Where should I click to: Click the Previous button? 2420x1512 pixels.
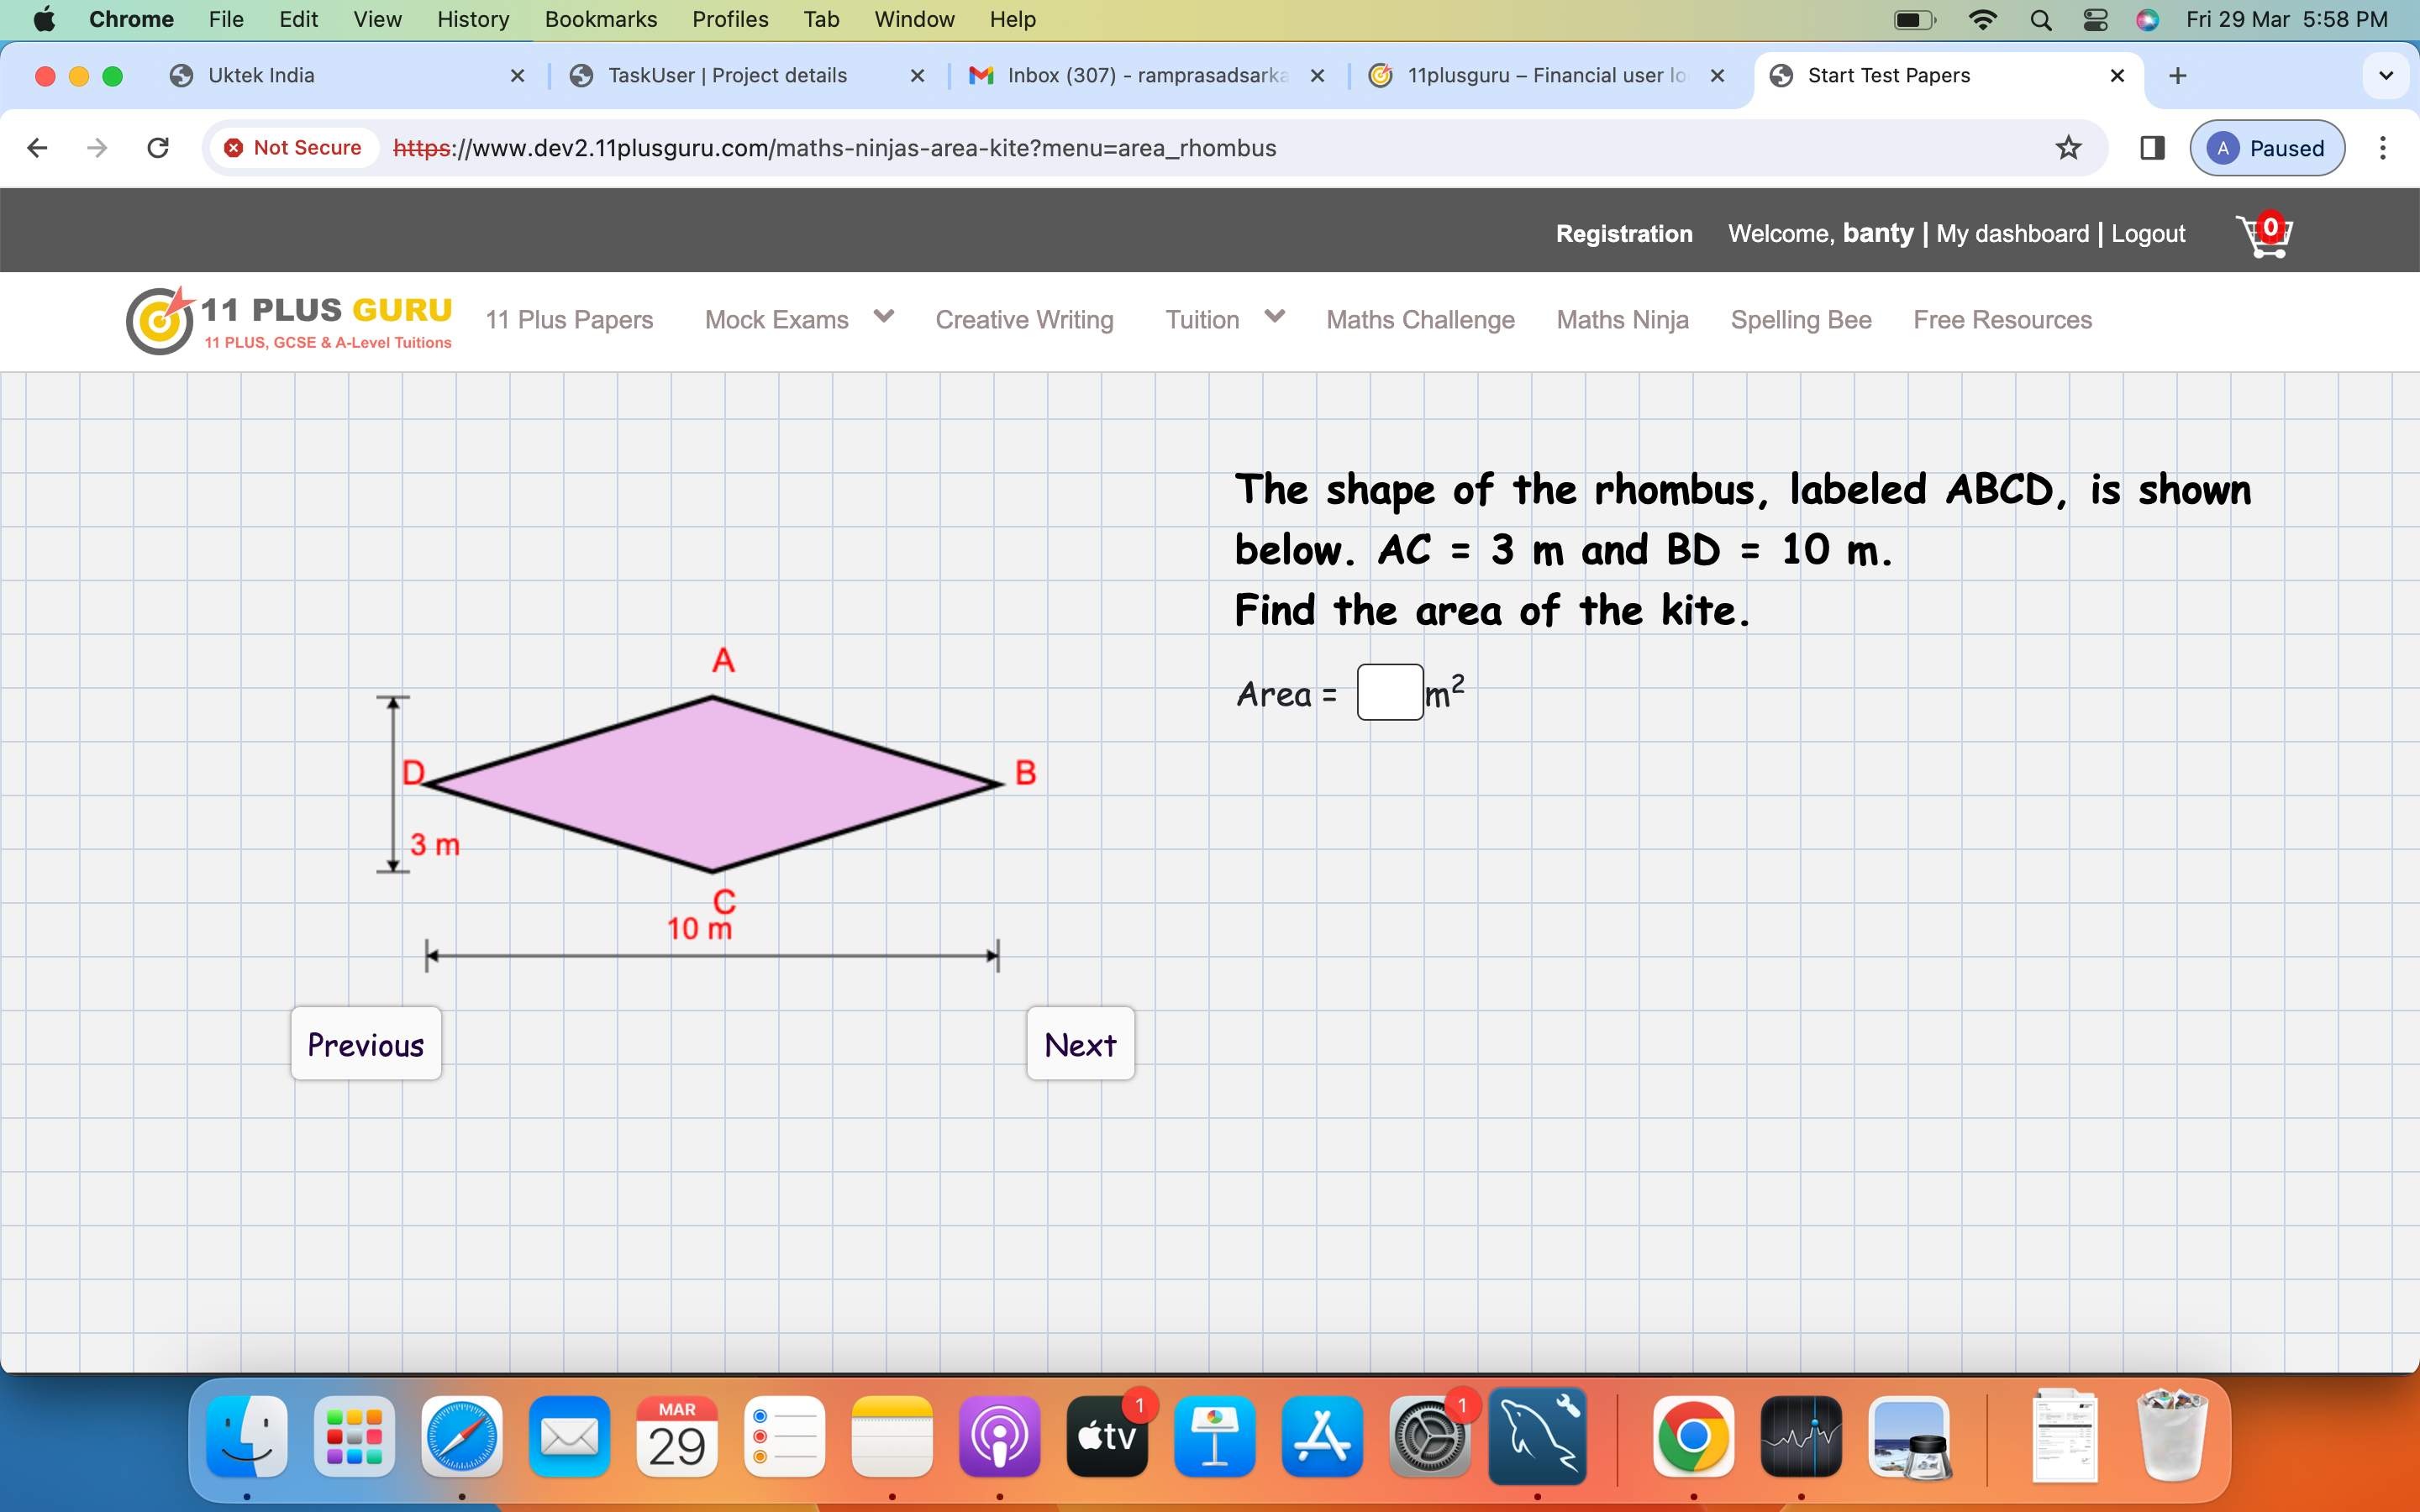(x=366, y=1044)
